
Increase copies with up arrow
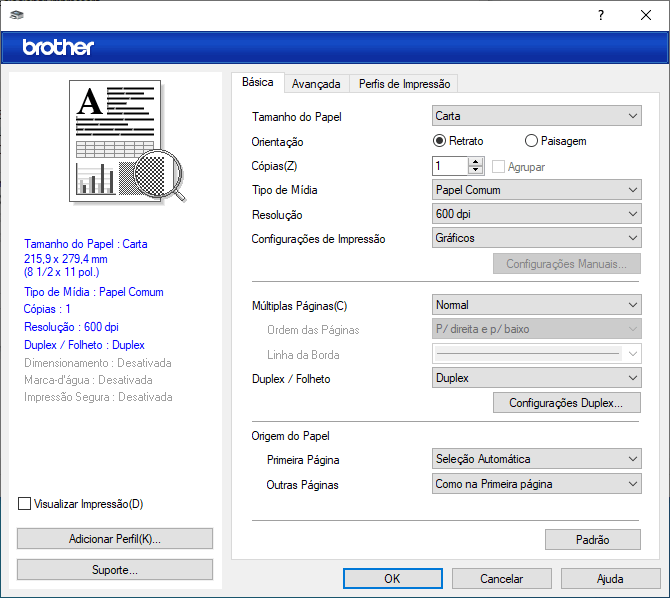coord(475,162)
